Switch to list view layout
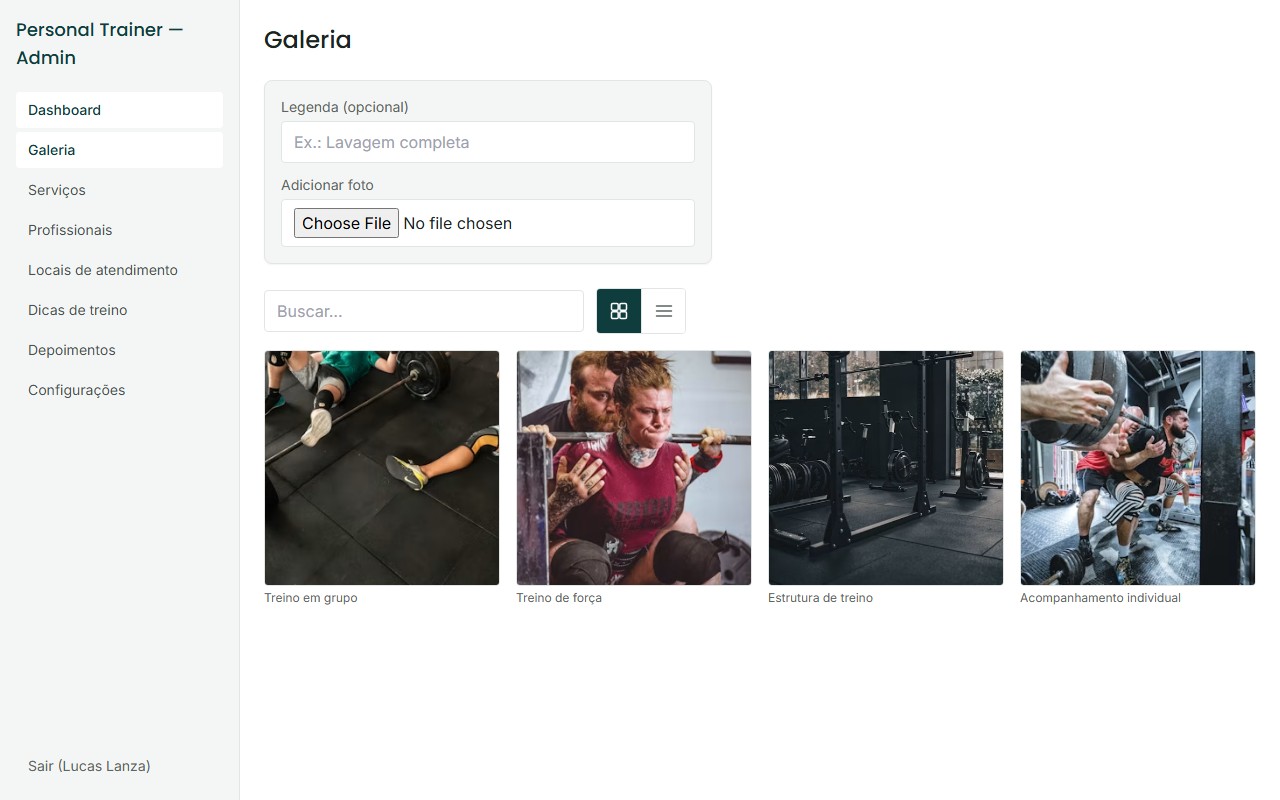Screen dimensions: 1280x800 (x=664, y=311)
